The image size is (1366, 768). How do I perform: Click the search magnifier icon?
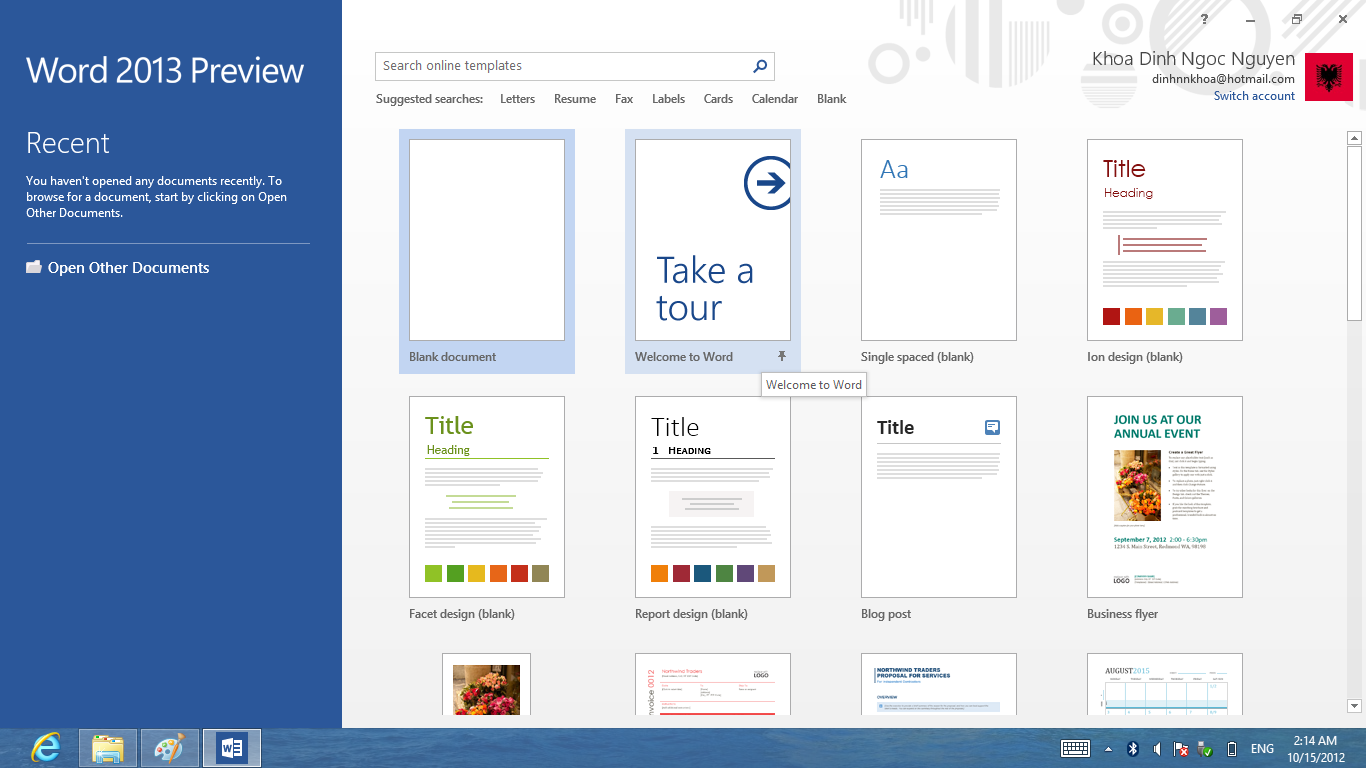(760, 66)
